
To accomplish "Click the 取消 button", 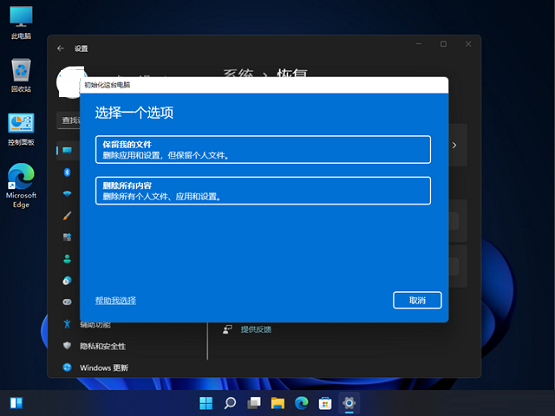I will click(x=417, y=300).
